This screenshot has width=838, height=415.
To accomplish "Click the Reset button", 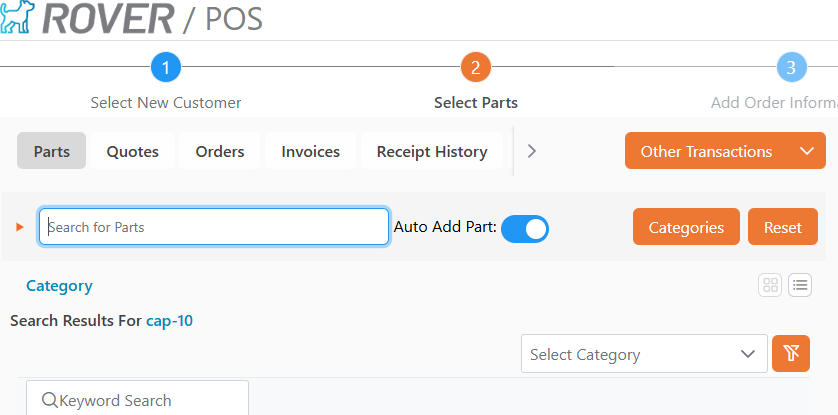I will click(783, 227).
